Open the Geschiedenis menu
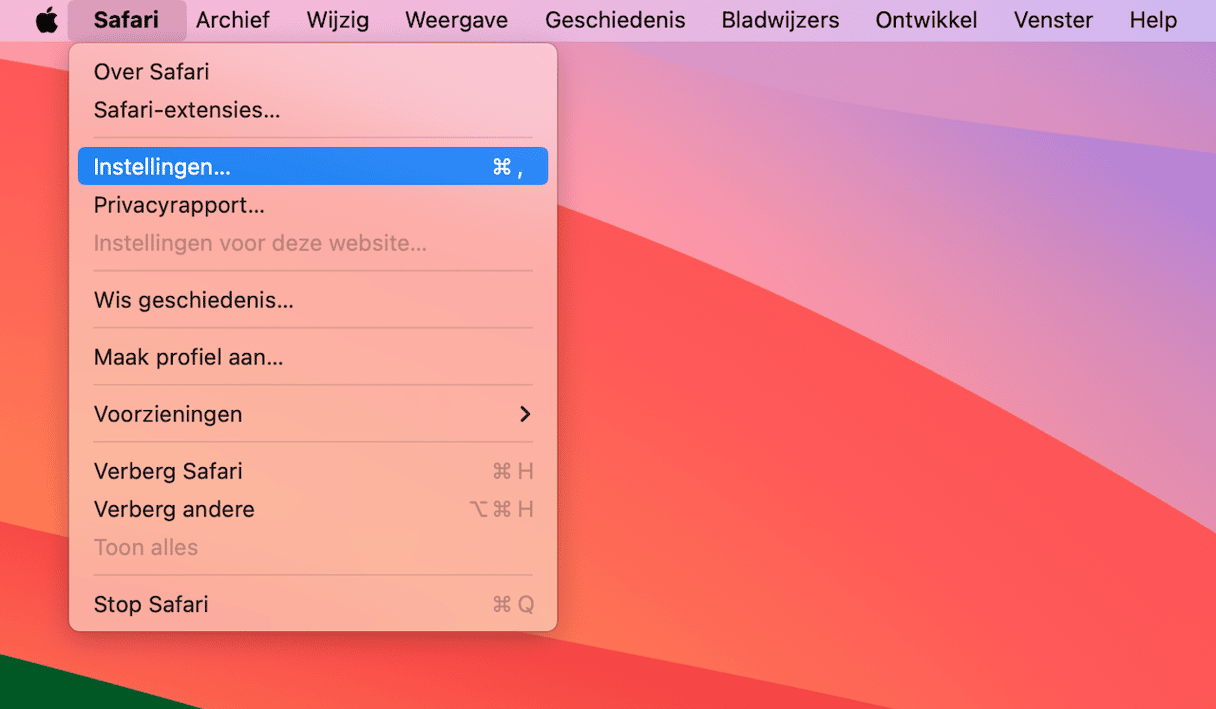 615,20
